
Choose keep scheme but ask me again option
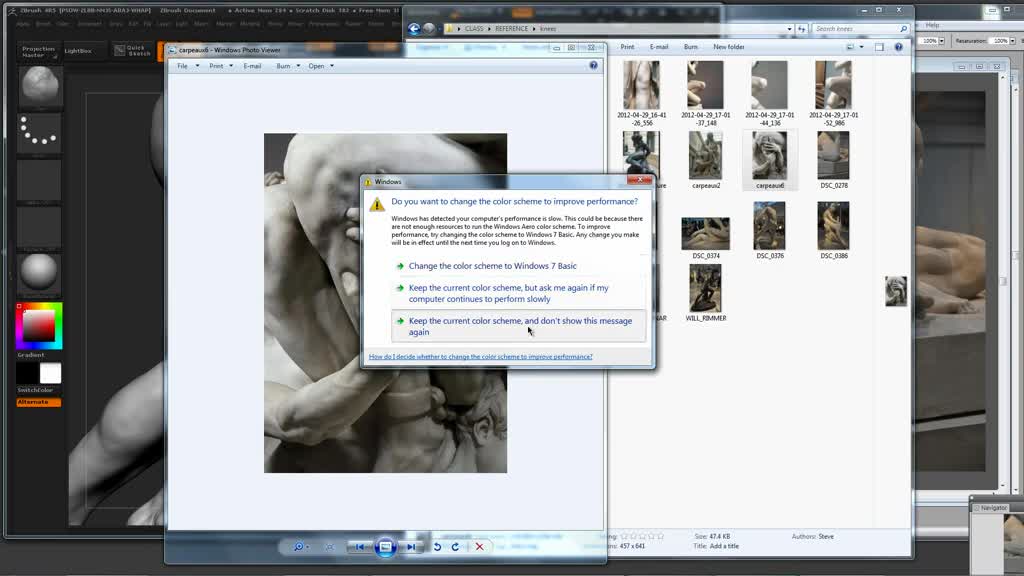tap(519, 293)
